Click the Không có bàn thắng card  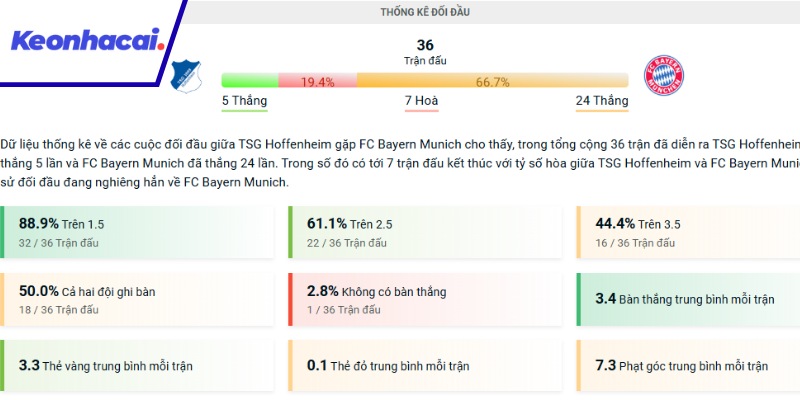(x=426, y=299)
